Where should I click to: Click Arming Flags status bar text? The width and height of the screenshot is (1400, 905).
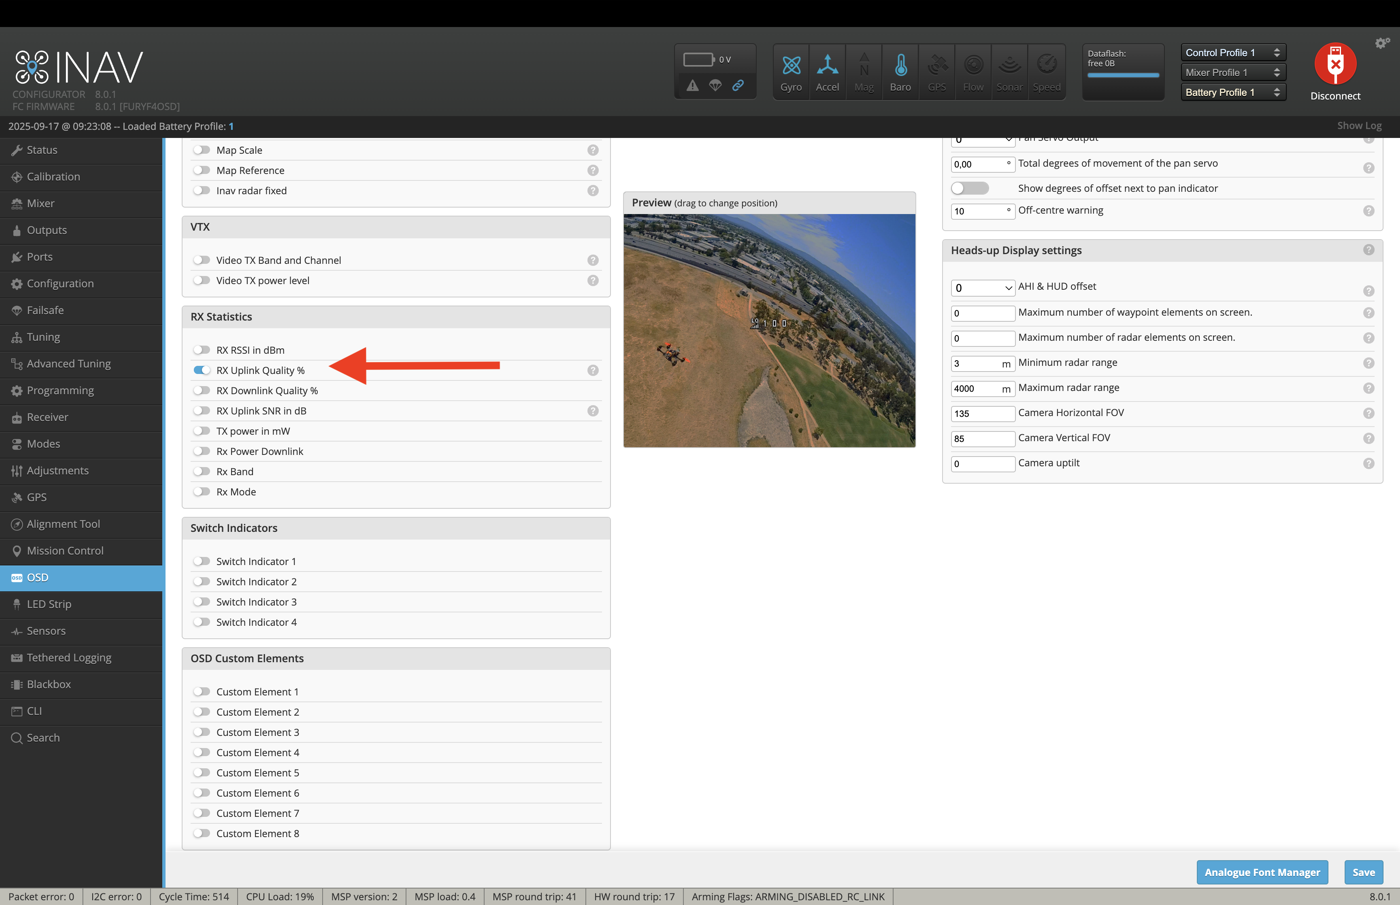coord(788,897)
